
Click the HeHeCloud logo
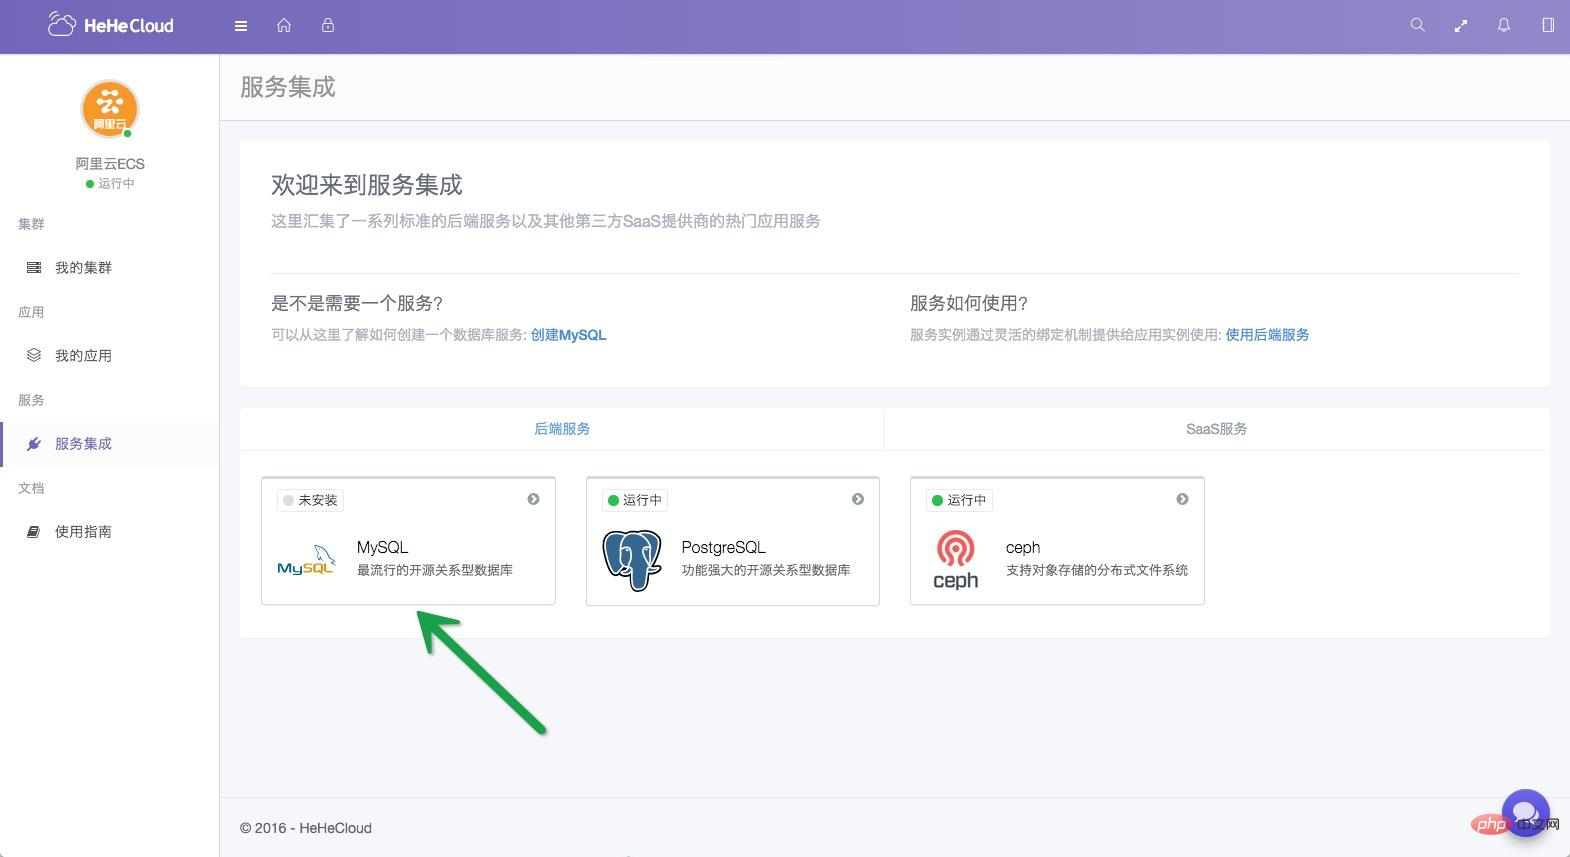pyautogui.click(x=111, y=26)
